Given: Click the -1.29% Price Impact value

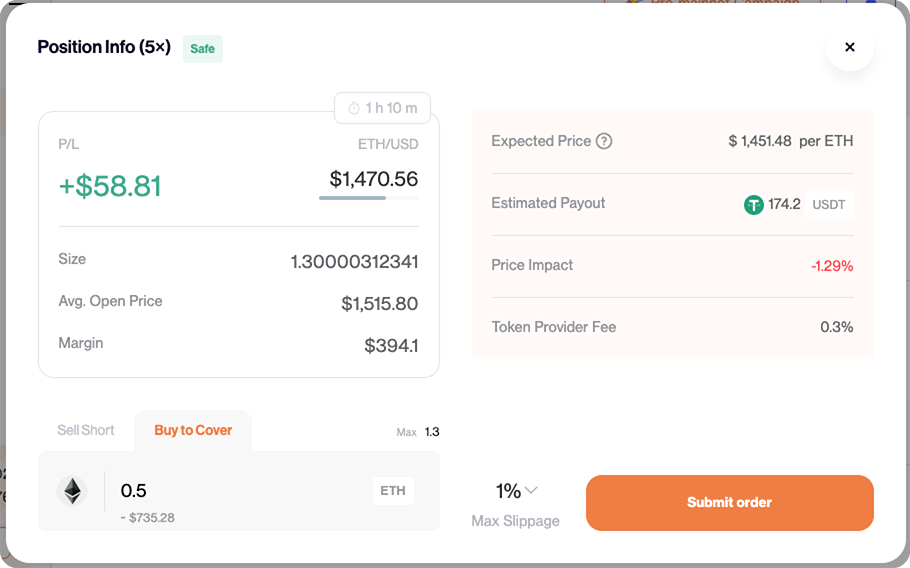Looking at the screenshot, I should click(831, 266).
